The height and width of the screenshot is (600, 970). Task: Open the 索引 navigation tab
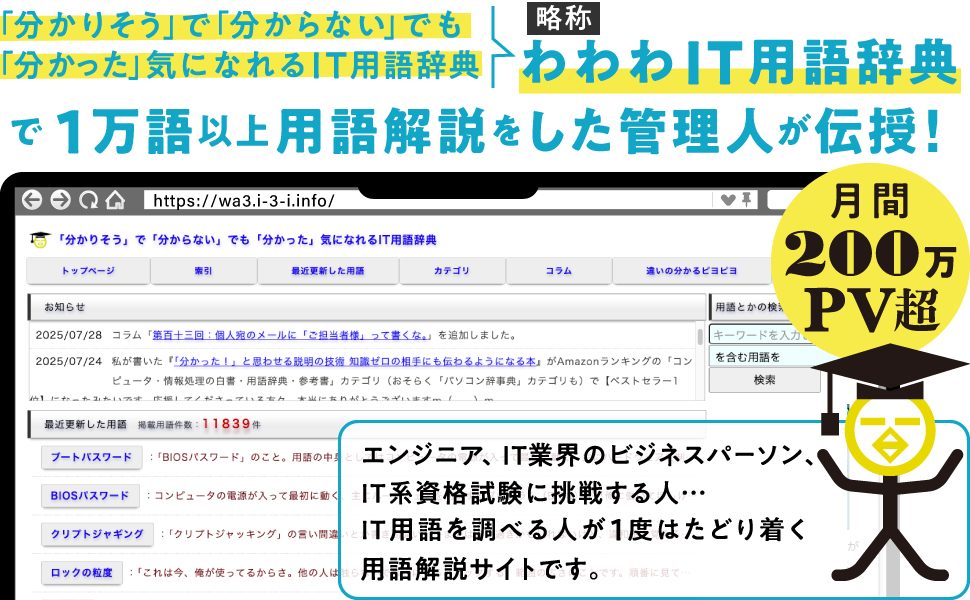coord(203,271)
